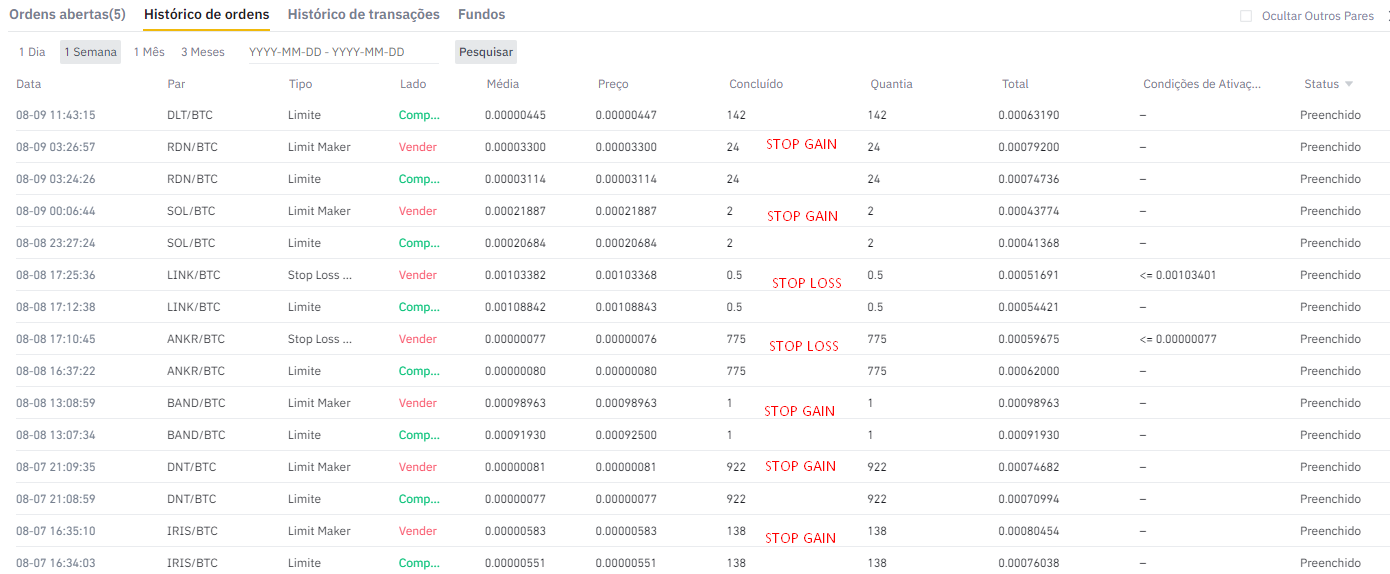Click total 0.00054421
Image resolution: width=1390 pixels, height=574 pixels.
1029,307
